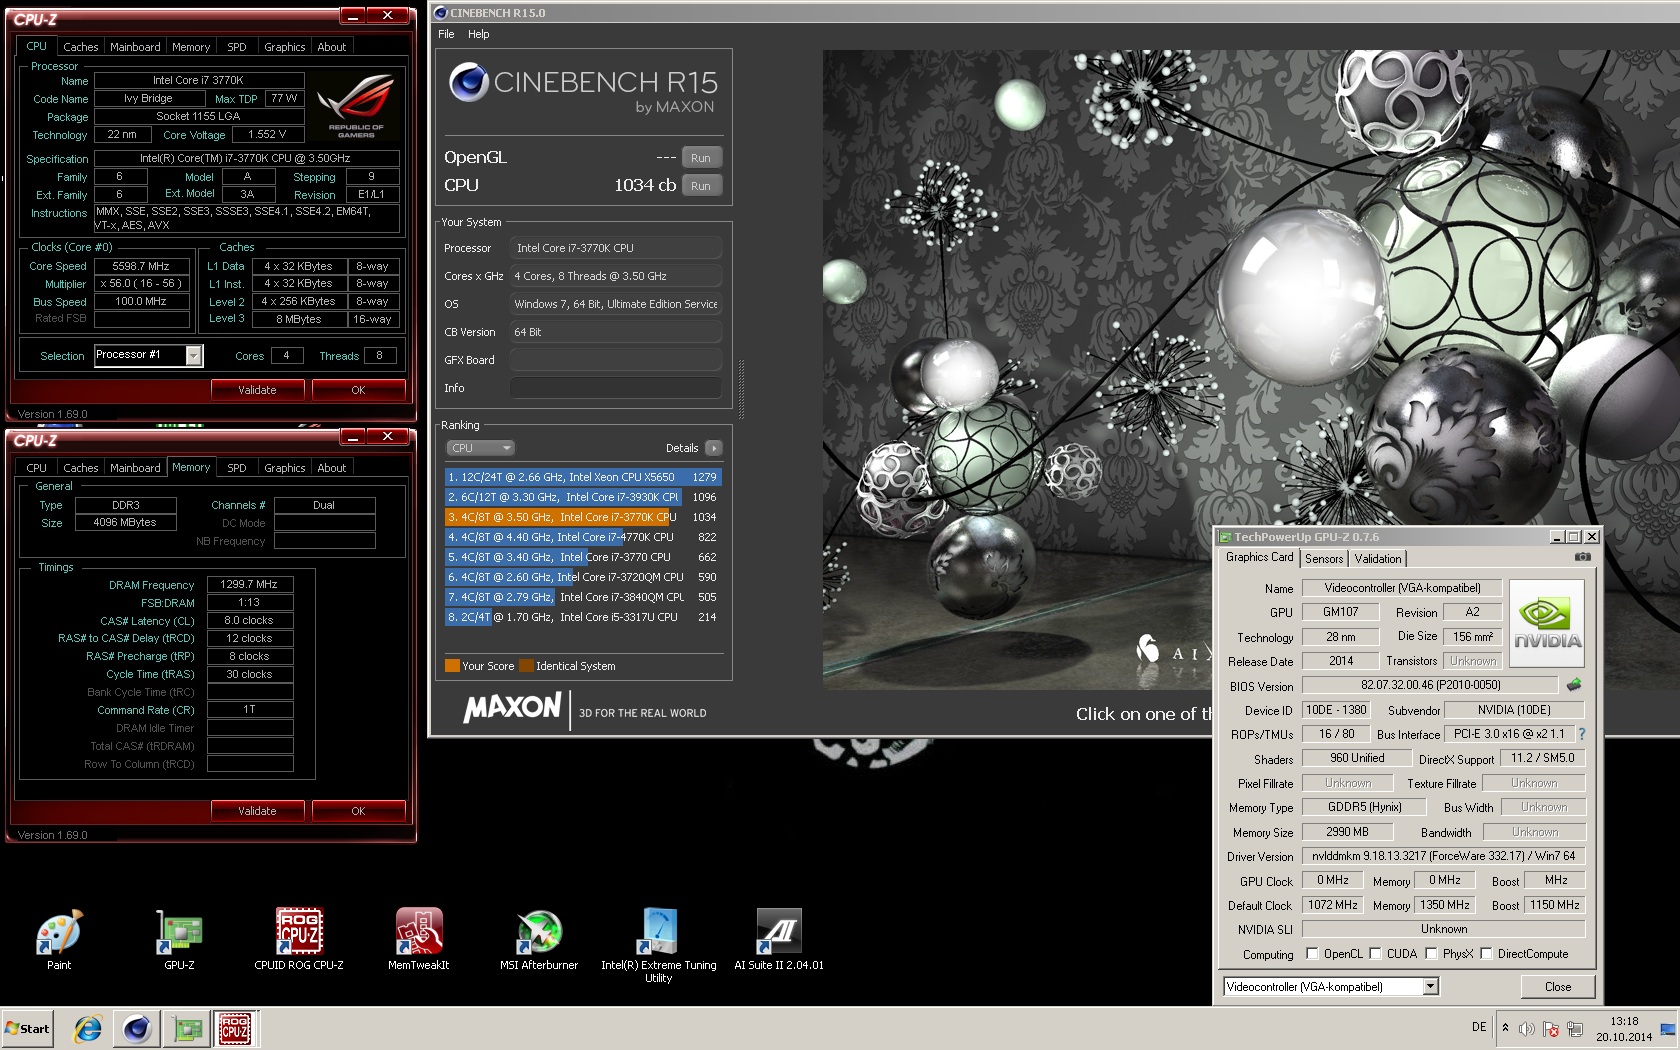Run the CPU benchmark
Viewport: 1680px width, 1050px height.
[701, 186]
